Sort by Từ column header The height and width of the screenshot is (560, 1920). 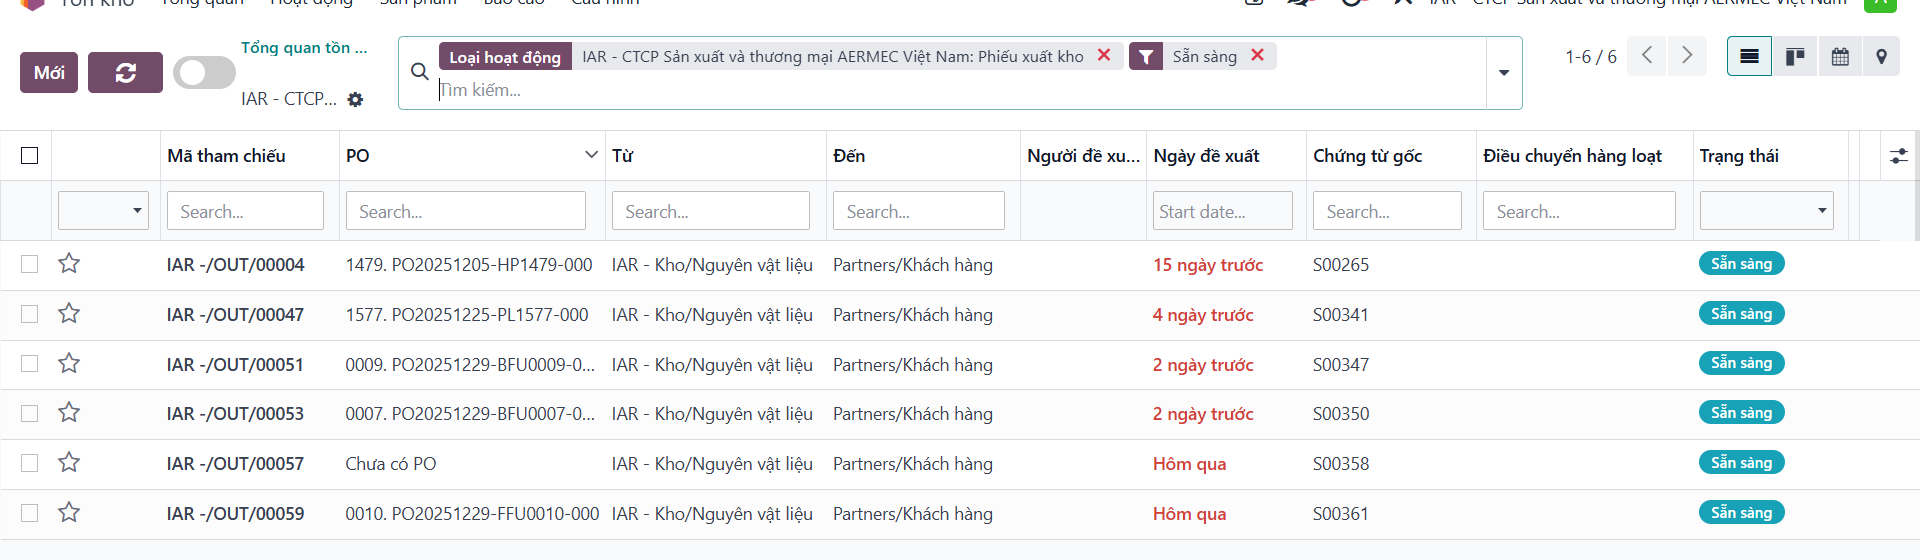pos(622,156)
